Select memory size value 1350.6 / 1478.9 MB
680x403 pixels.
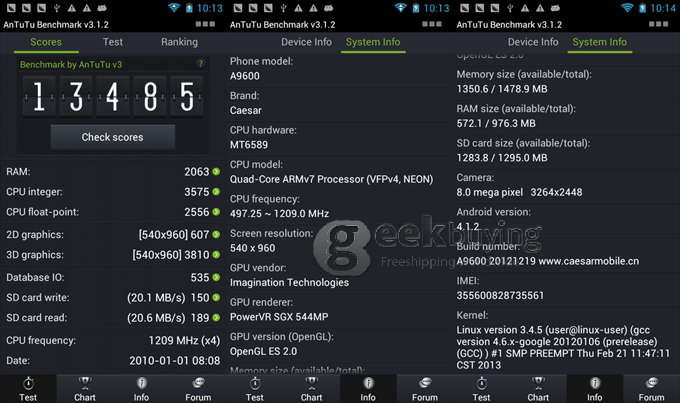coord(502,89)
